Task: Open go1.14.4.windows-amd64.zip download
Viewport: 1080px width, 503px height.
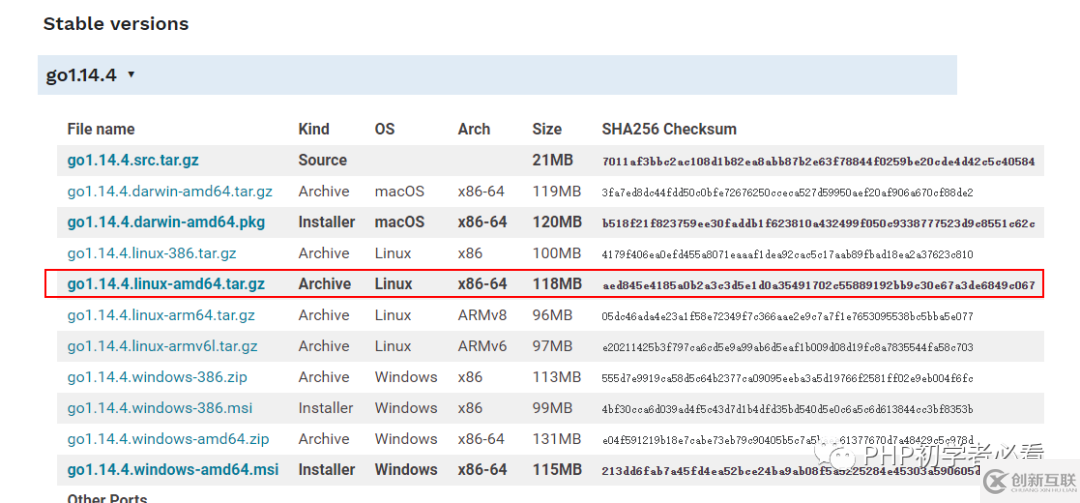Action: 168,439
